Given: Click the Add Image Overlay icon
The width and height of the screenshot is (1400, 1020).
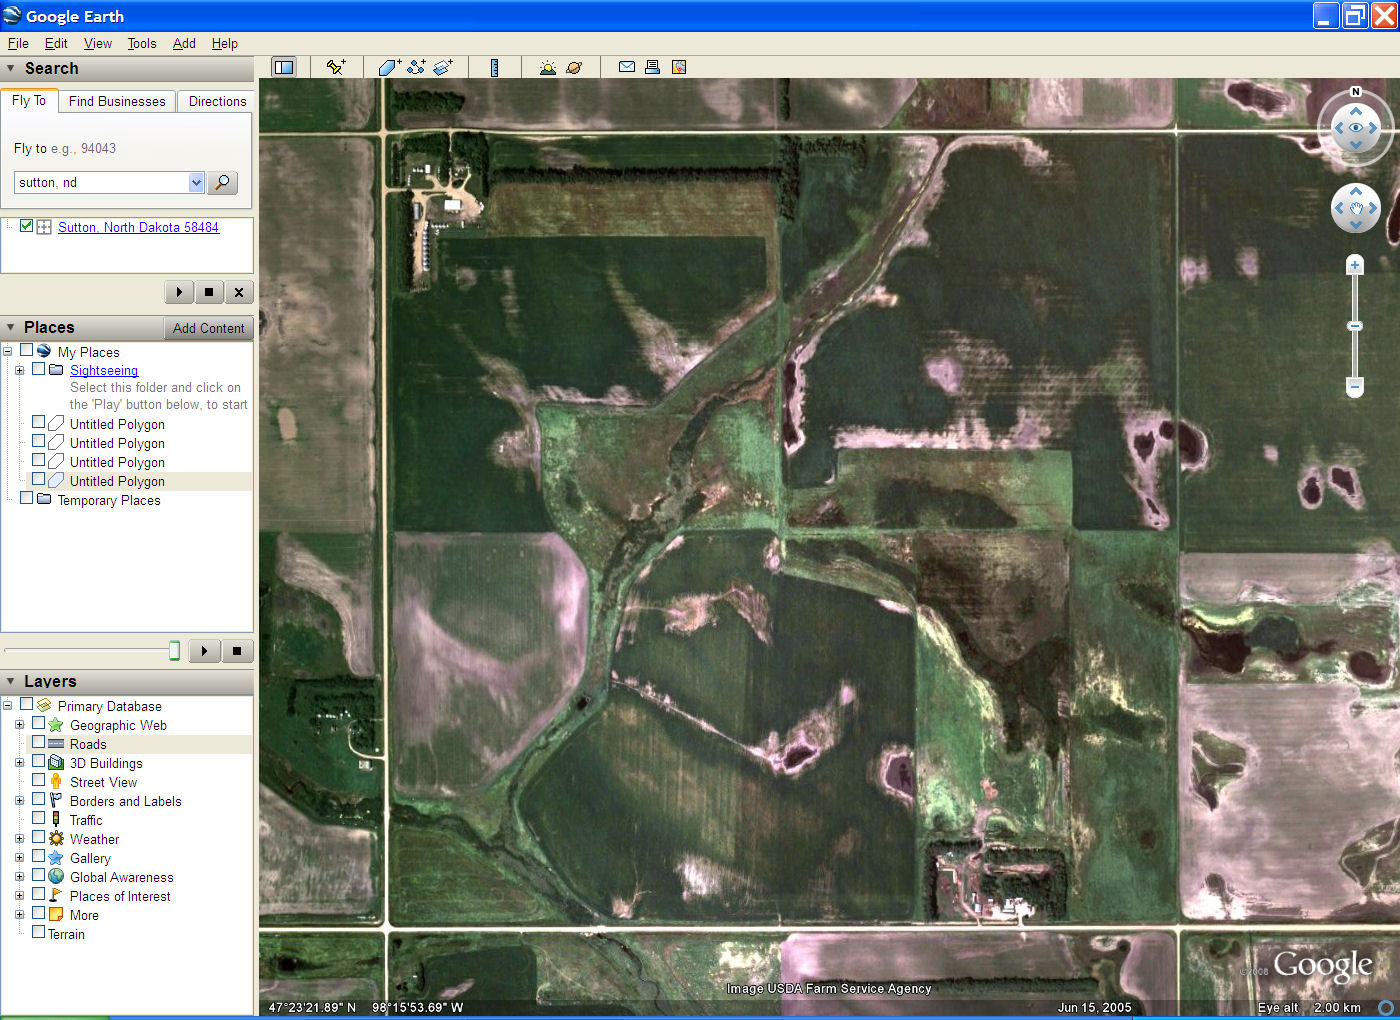Looking at the screenshot, I should pyautogui.click(x=443, y=67).
